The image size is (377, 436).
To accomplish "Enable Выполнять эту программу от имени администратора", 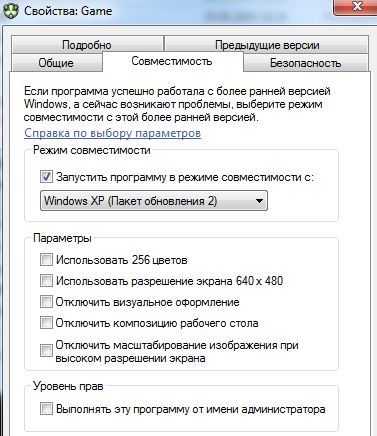I will tap(46, 409).
